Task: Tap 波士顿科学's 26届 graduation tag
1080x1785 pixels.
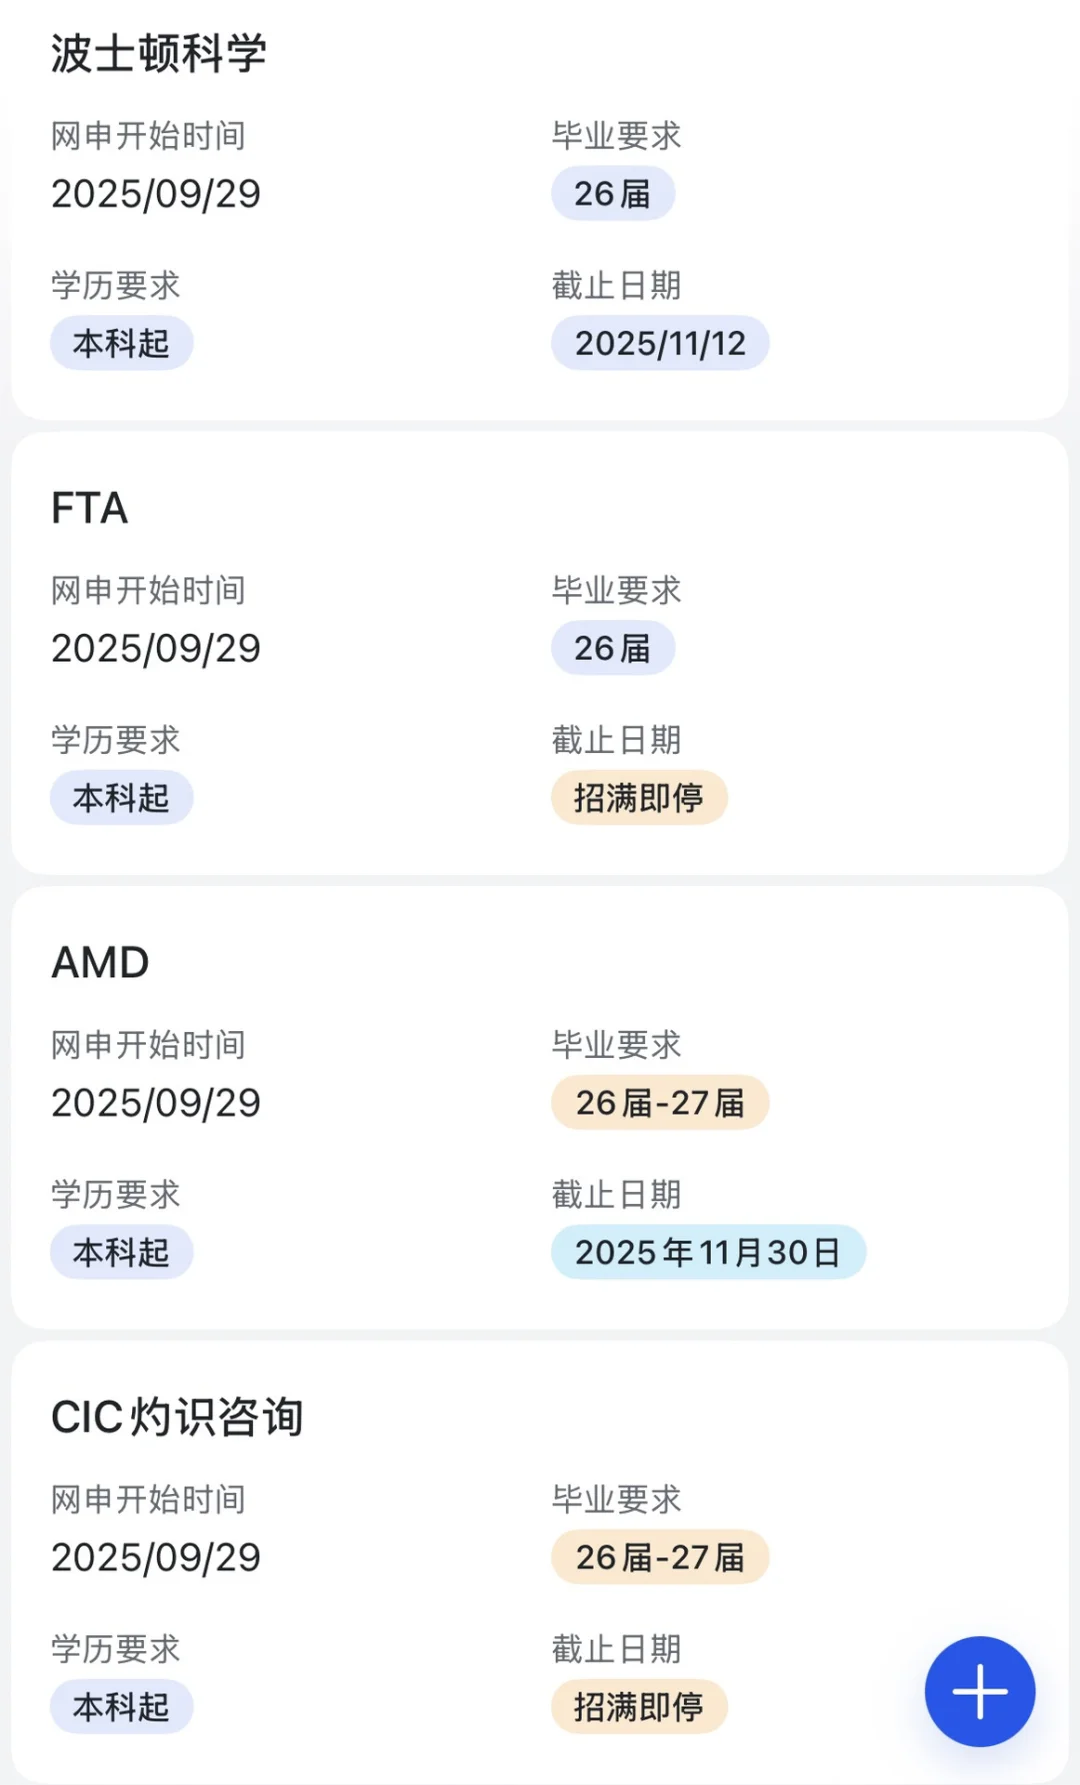Action: point(612,193)
